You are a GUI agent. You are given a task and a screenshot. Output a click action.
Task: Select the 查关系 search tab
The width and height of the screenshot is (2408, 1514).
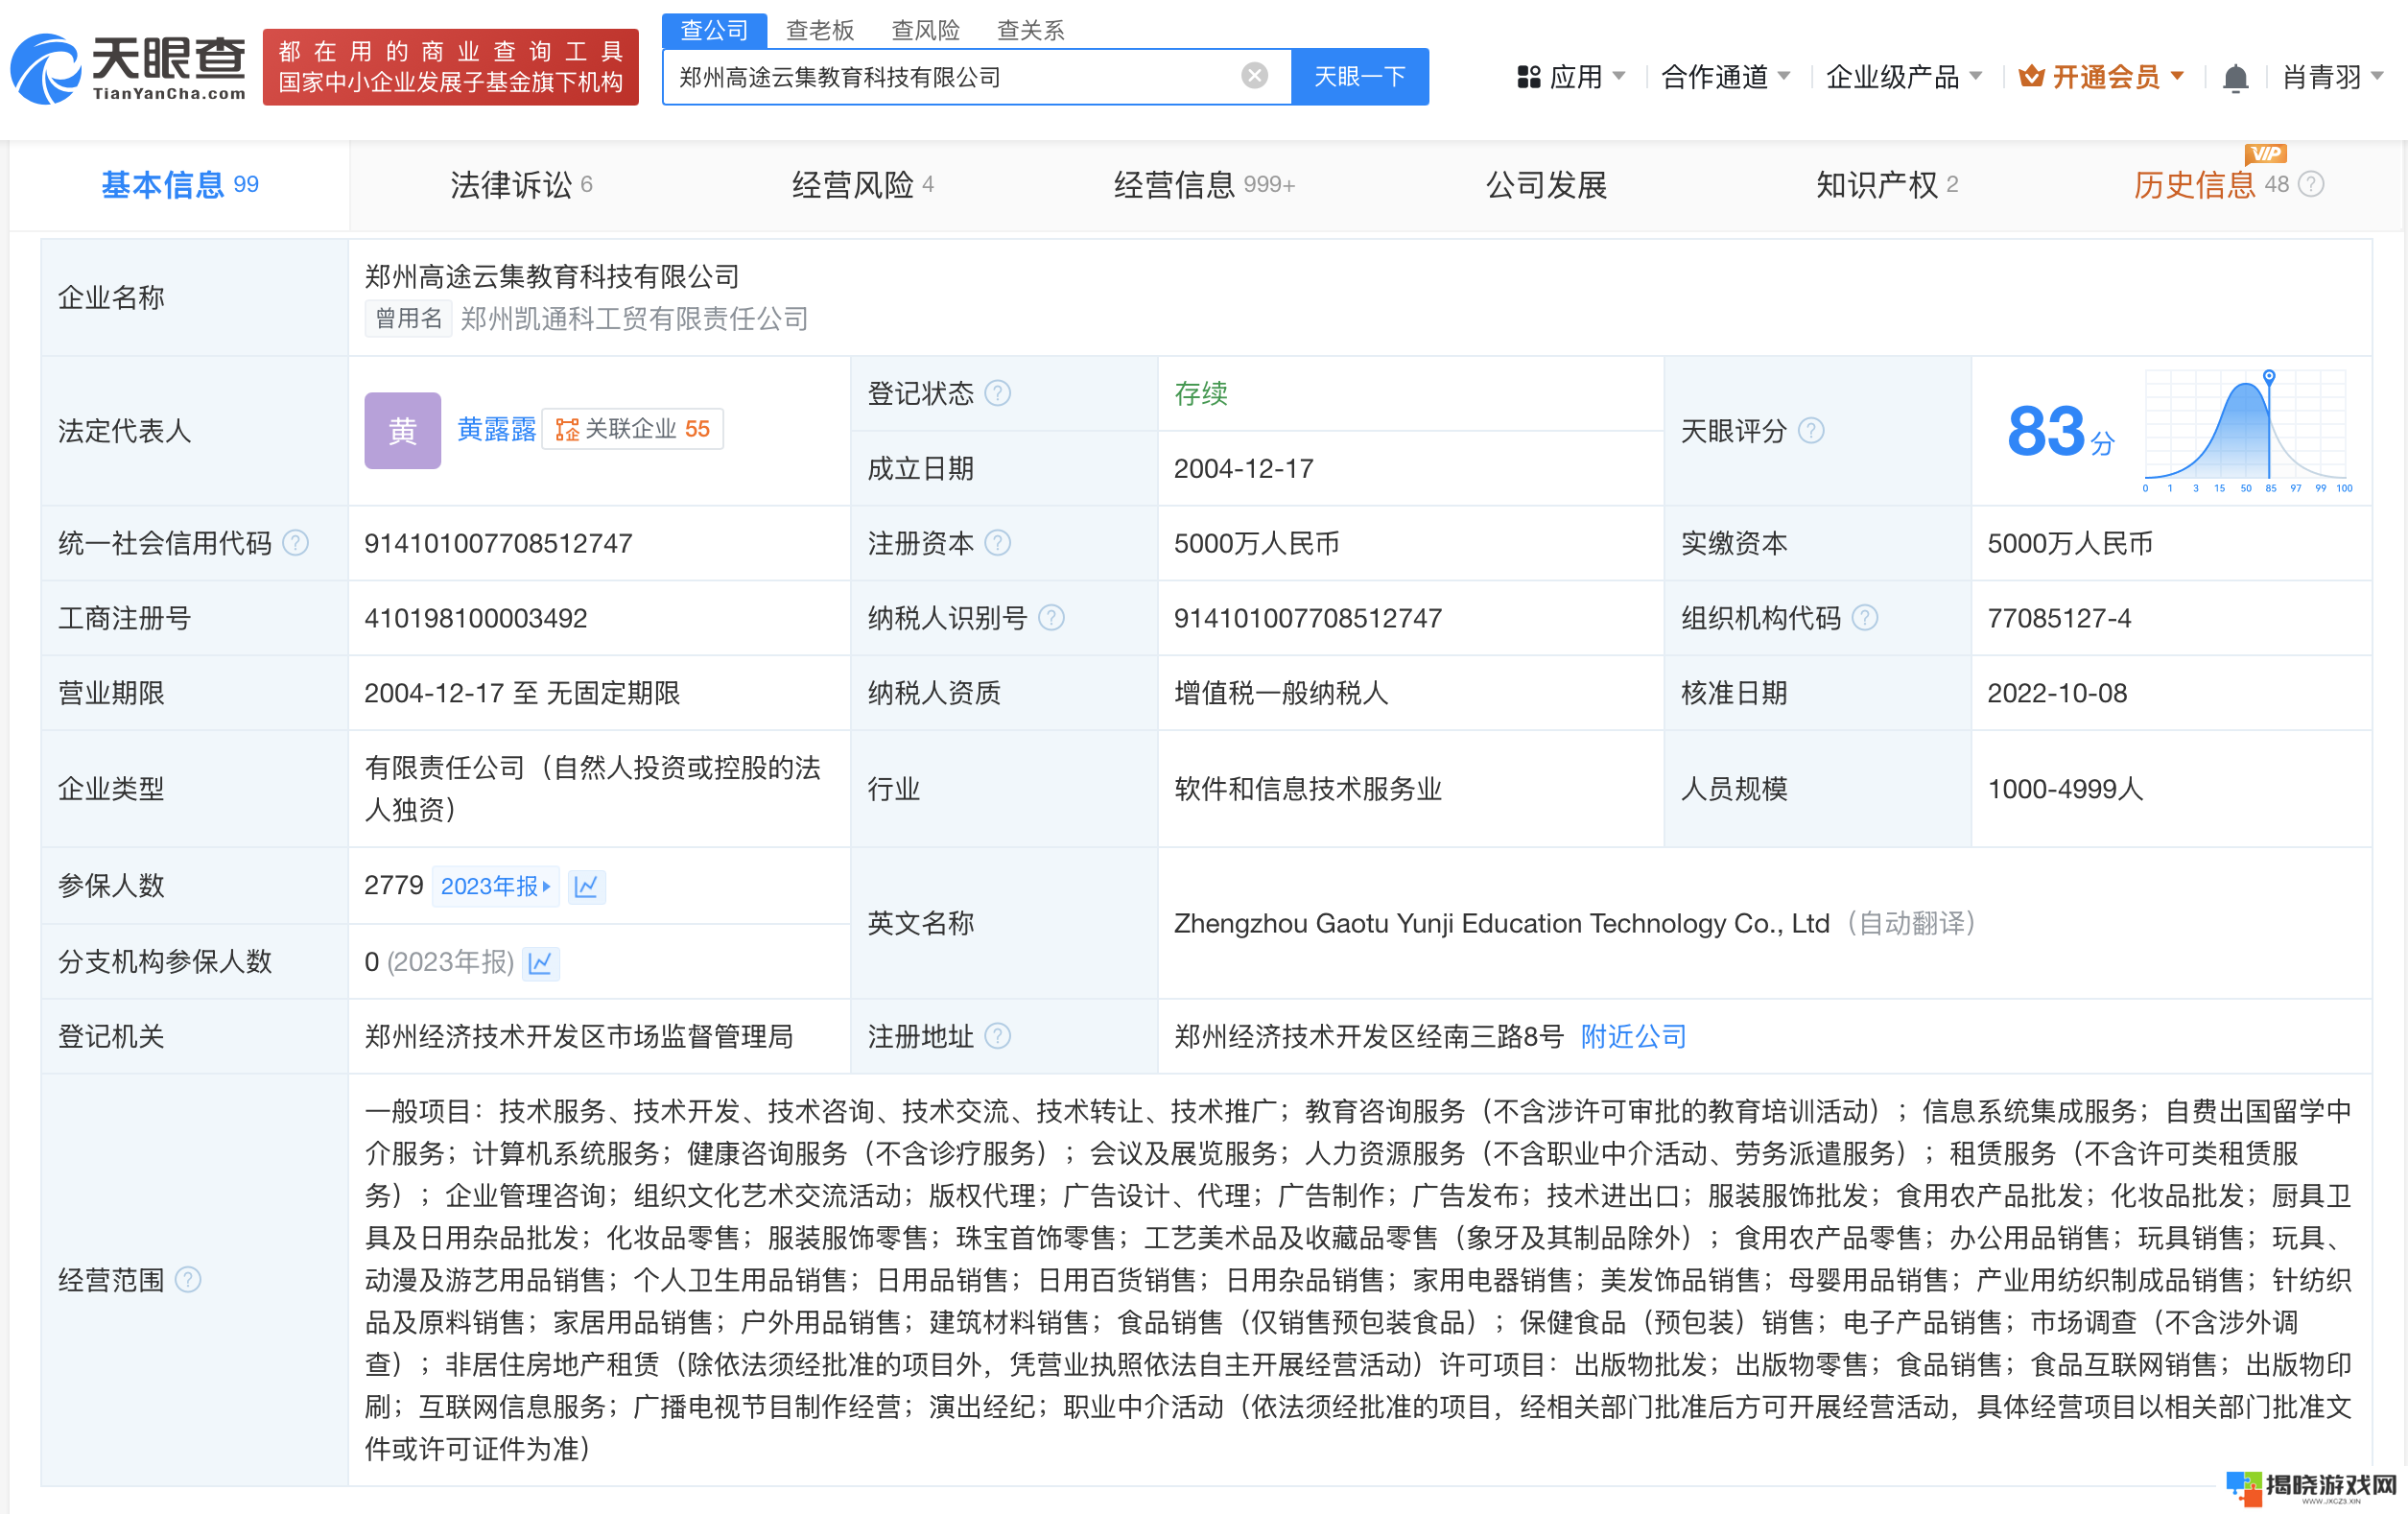tap(1031, 30)
